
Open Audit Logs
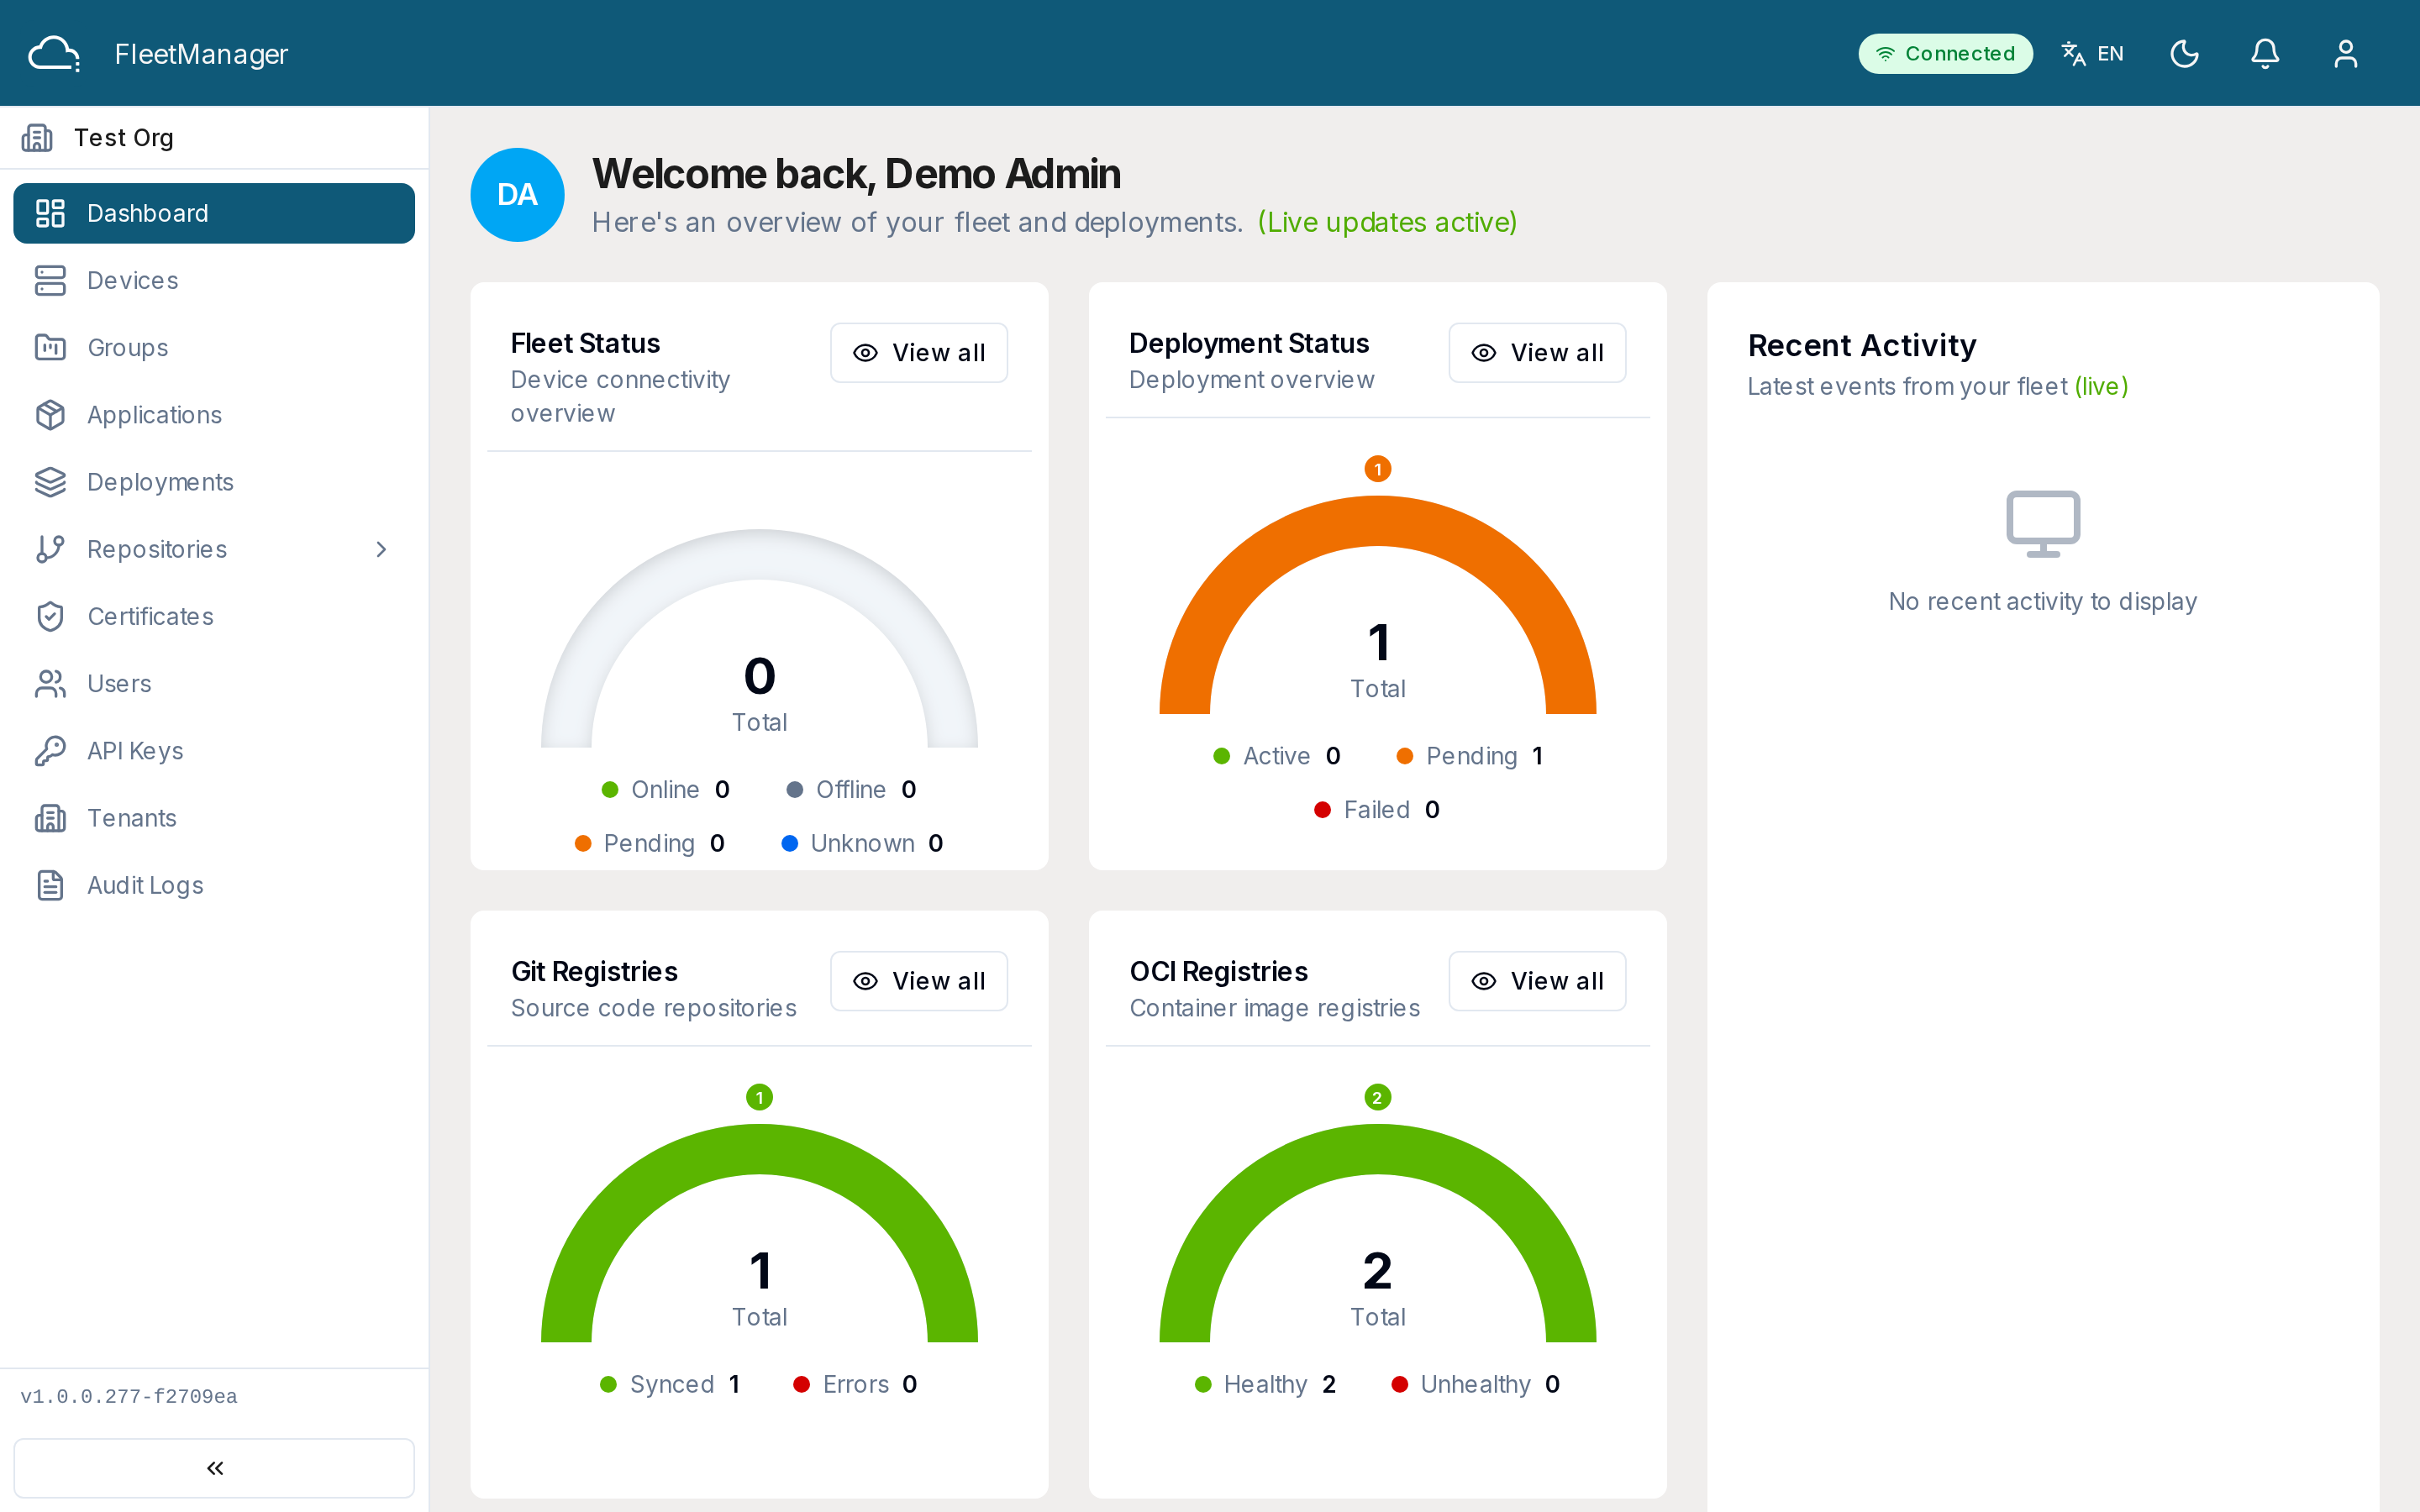pos(214,885)
